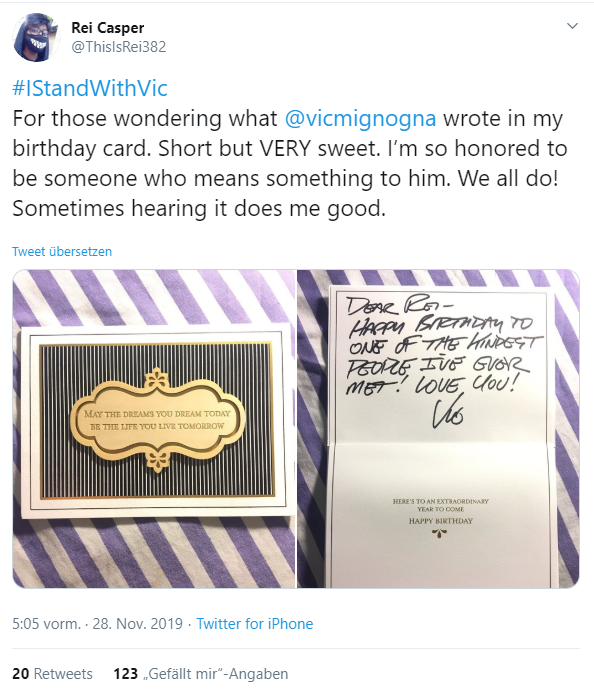Open the tweet options chevron menu

coord(572,26)
